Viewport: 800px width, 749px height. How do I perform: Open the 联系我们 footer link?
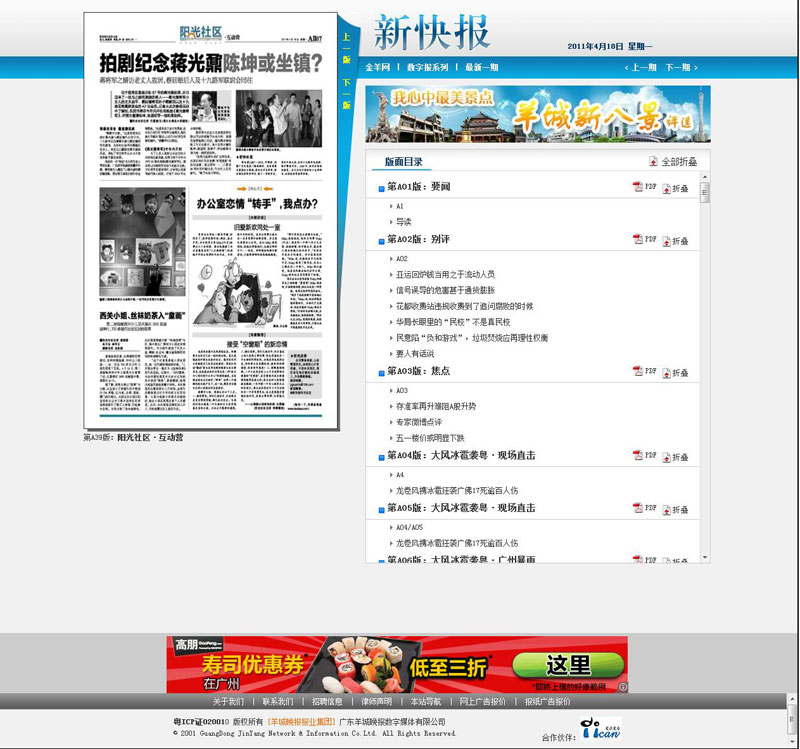[278, 702]
